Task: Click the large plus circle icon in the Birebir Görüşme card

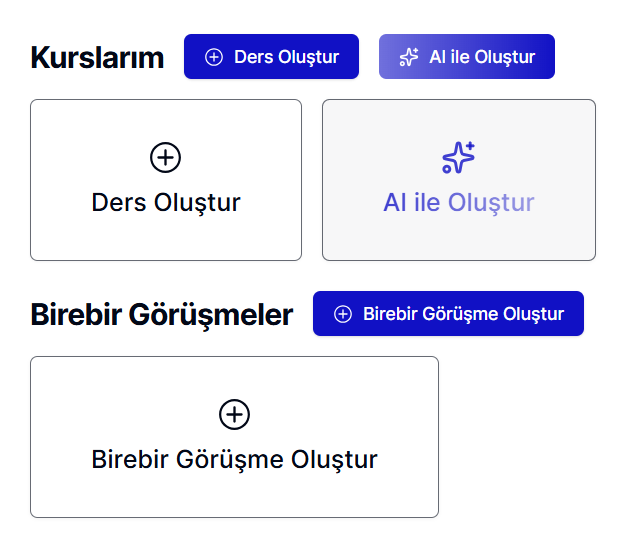Action: pyautogui.click(x=234, y=414)
